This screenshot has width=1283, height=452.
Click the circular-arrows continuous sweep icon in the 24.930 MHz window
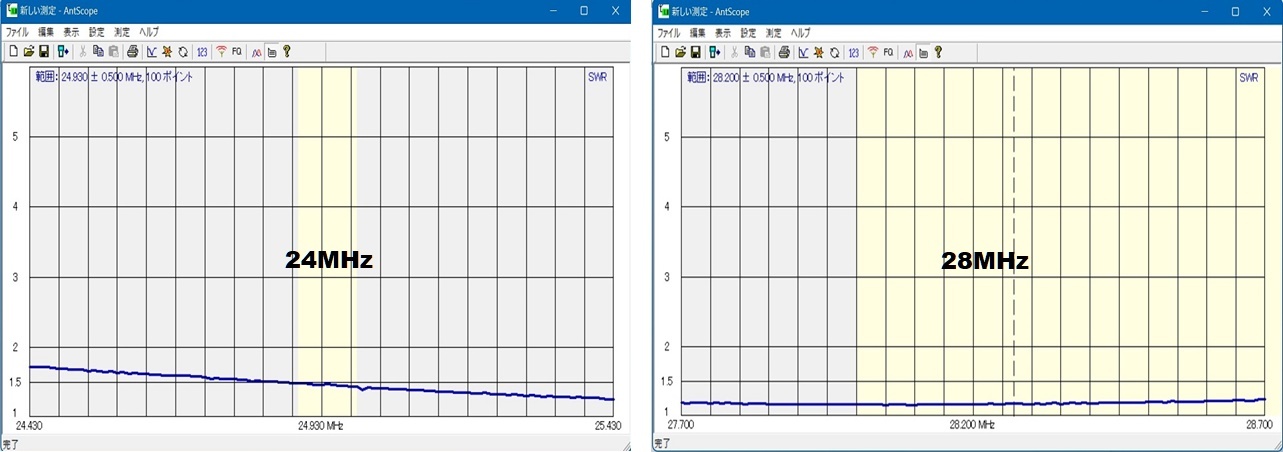point(183,51)
